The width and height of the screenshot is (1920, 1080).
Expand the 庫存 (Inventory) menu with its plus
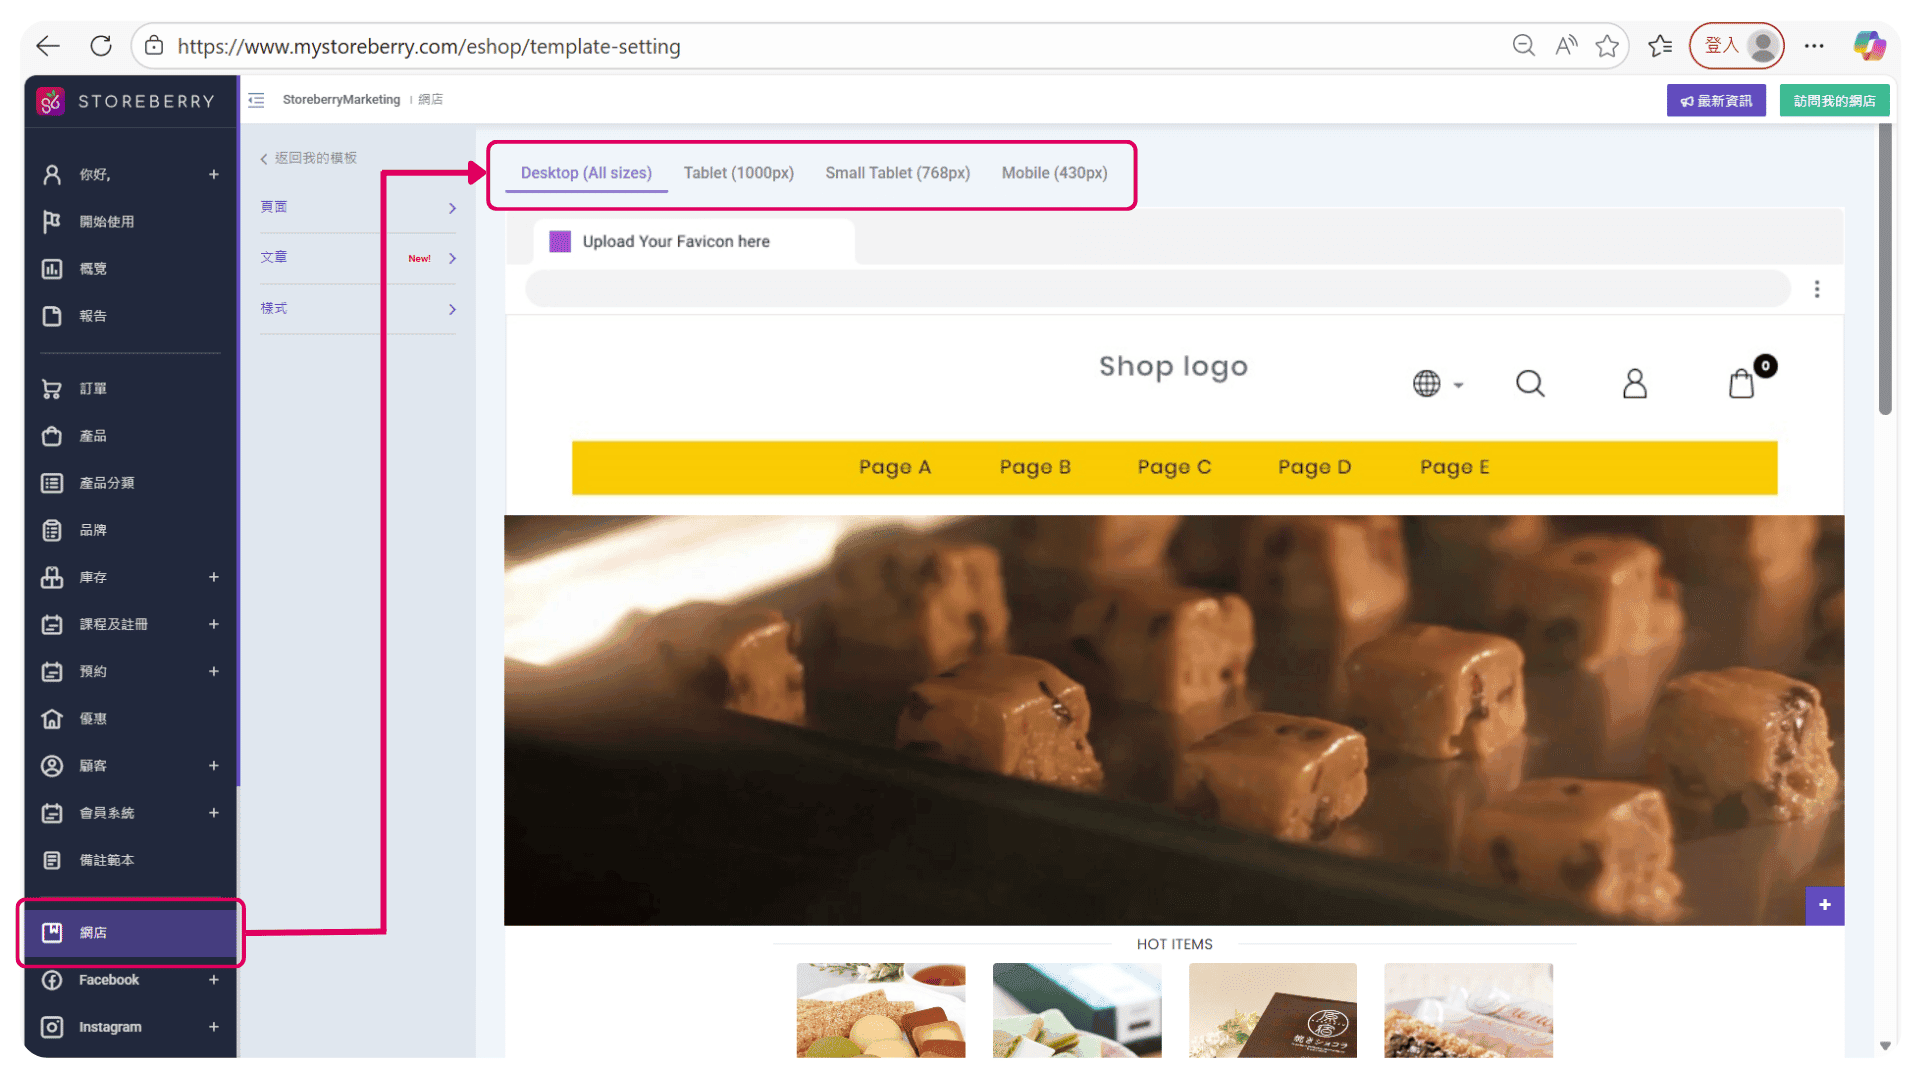214,577
